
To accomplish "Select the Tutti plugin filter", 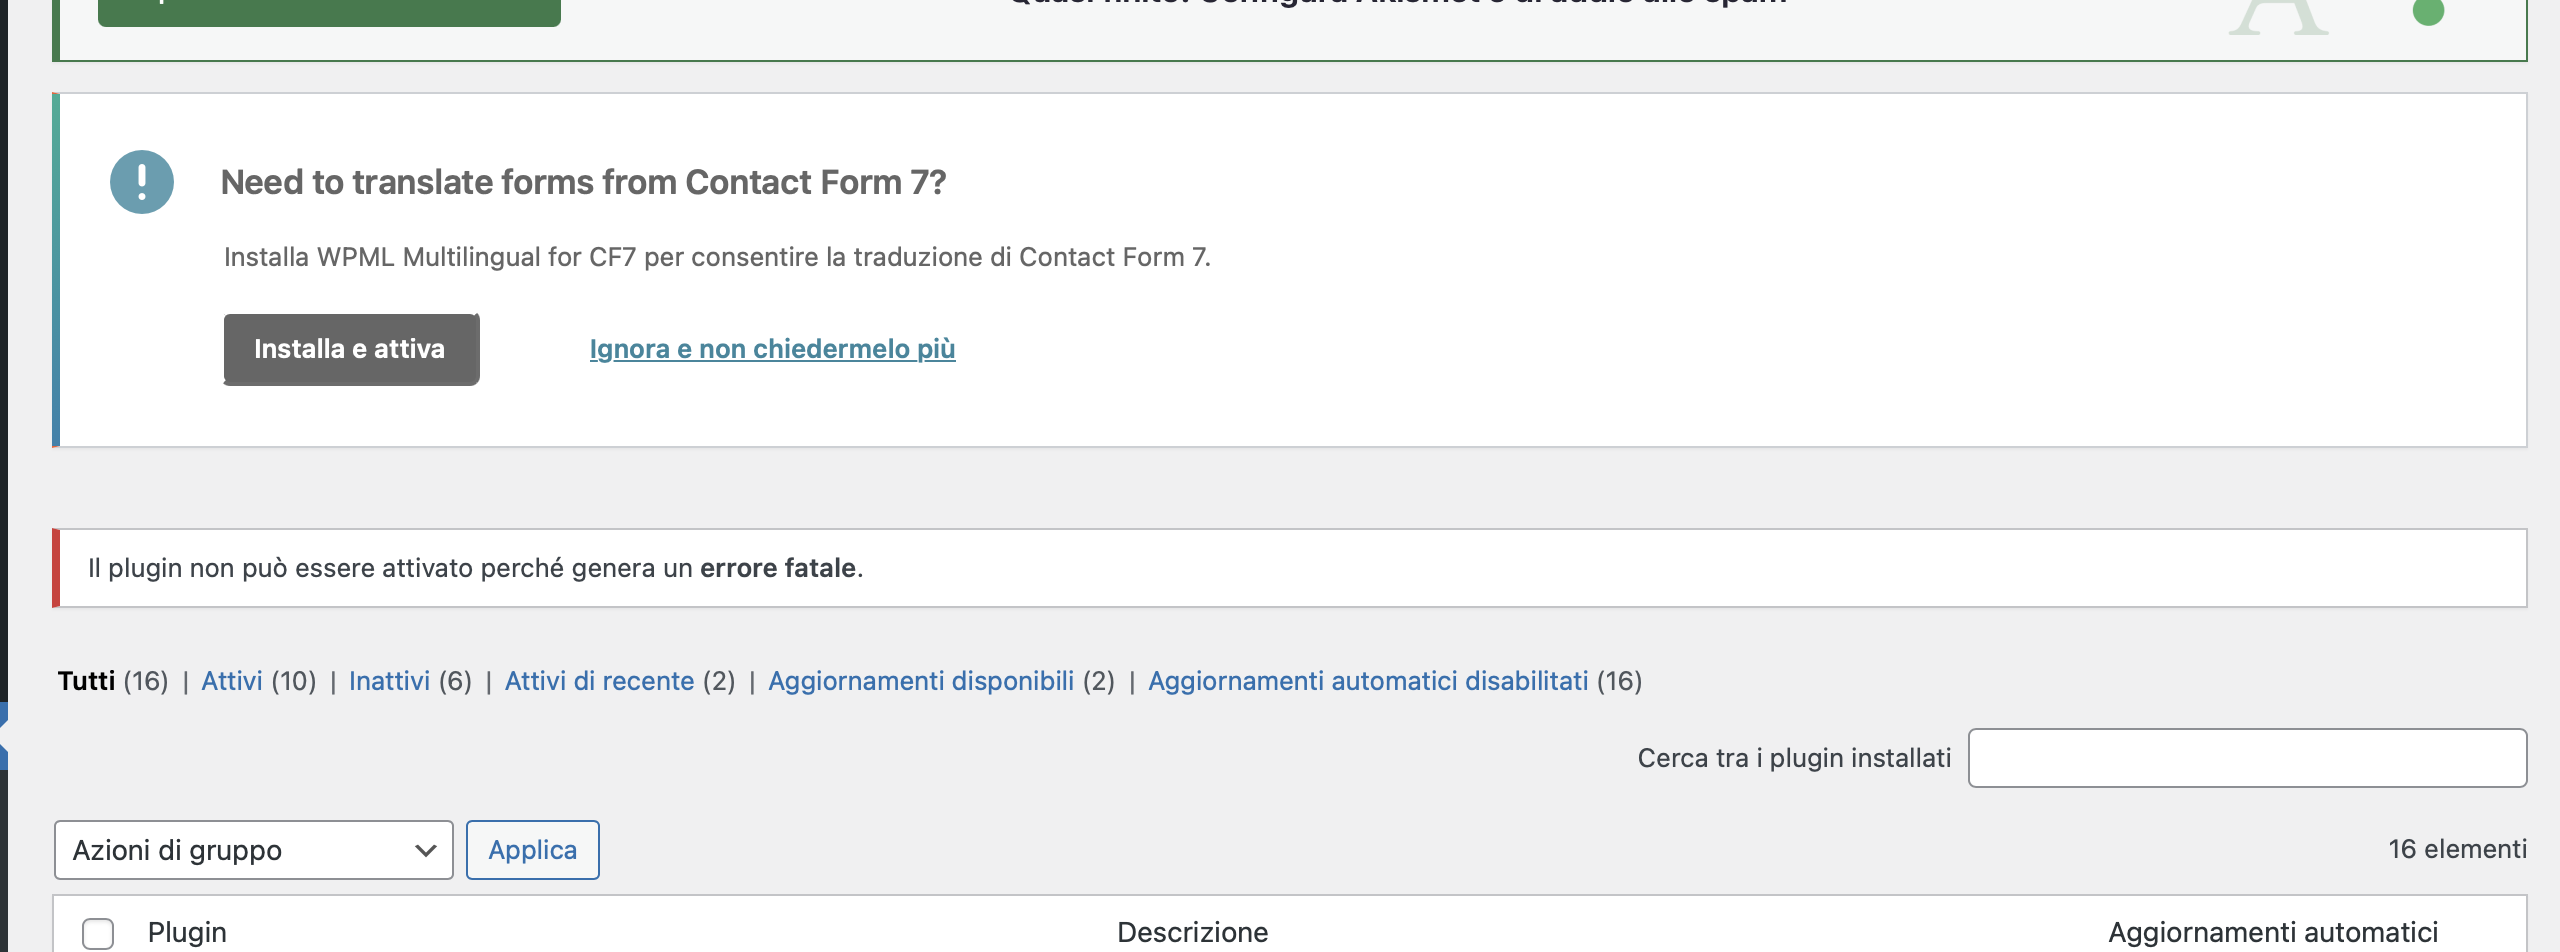I will (86, 681).
